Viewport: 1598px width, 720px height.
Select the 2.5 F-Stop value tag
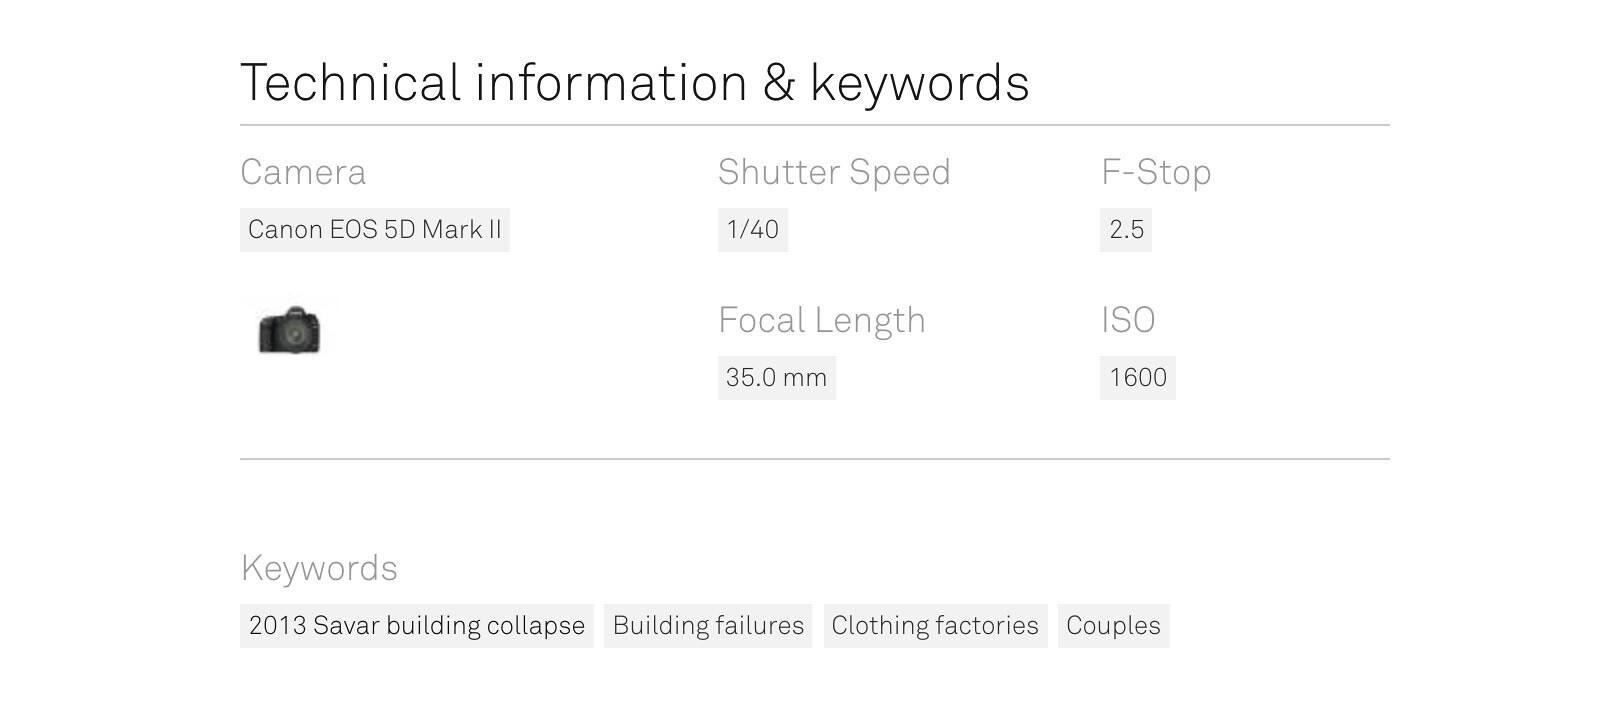[x=1126, y=230]
